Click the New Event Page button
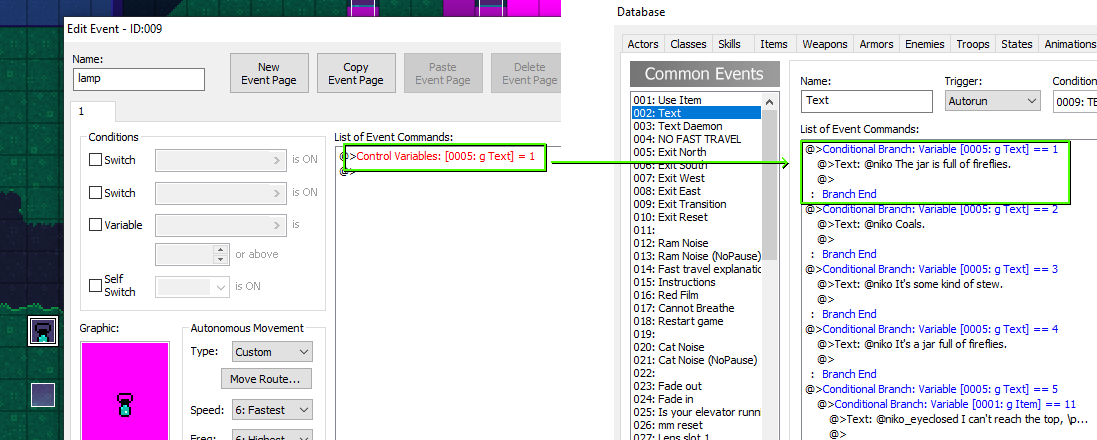This screenshot has width=1097, height=440. pyautogui.click(x=269, y=74)
